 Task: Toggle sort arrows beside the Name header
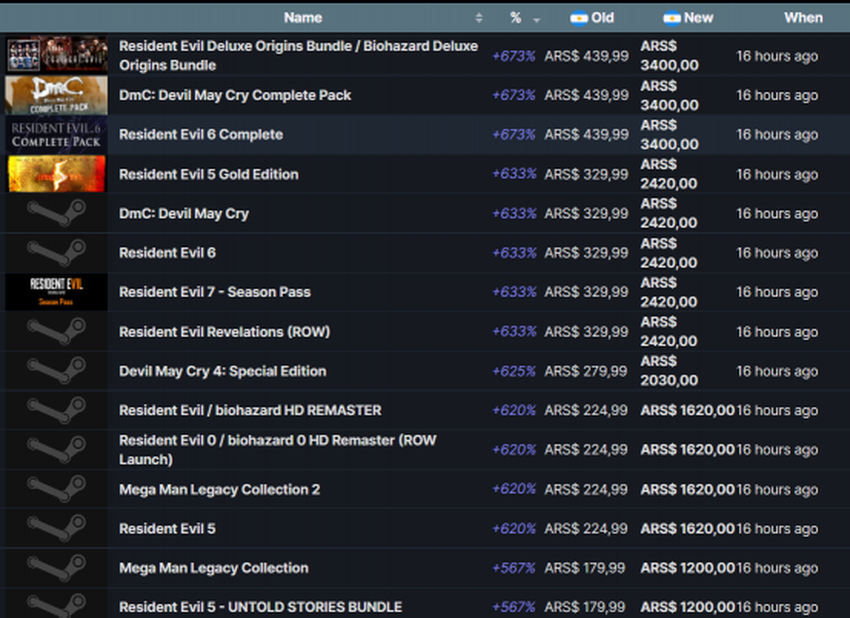coord(479,18)
